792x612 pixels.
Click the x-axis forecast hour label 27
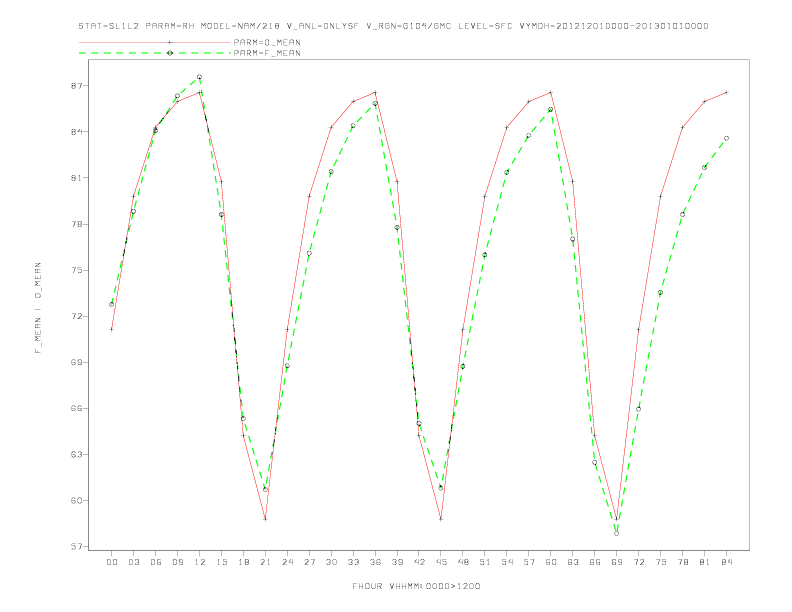pos(309,562)
